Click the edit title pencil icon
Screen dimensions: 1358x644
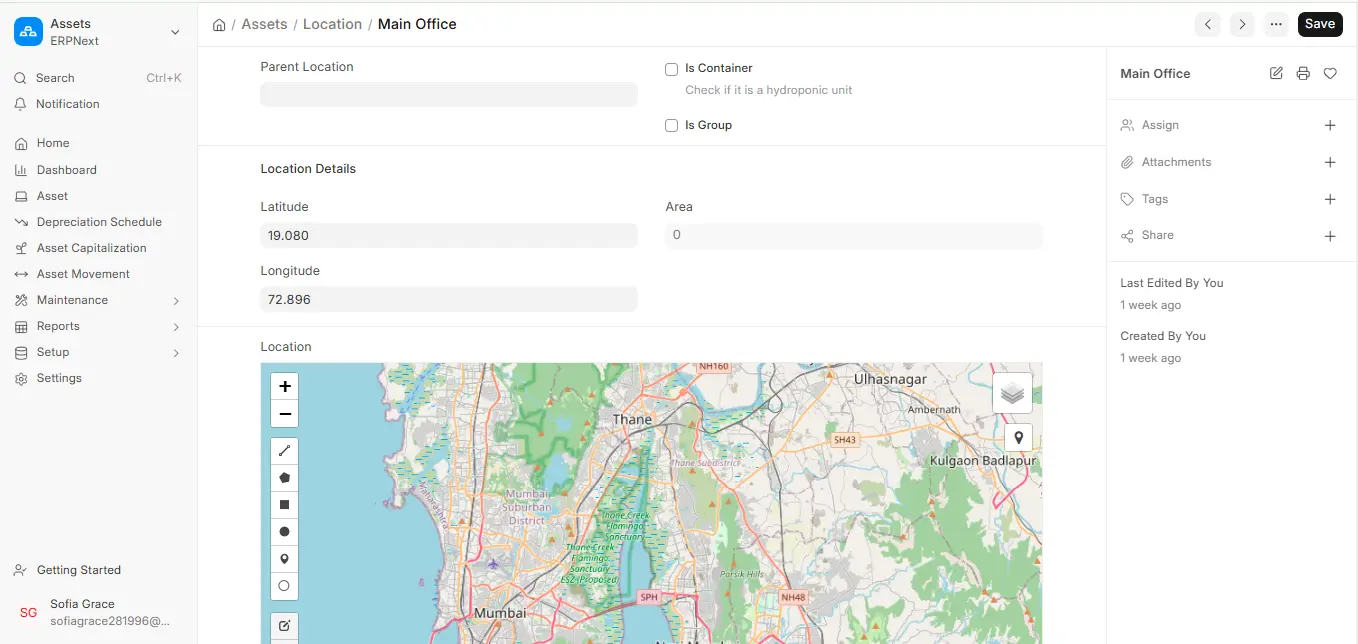click(1276, 73)
